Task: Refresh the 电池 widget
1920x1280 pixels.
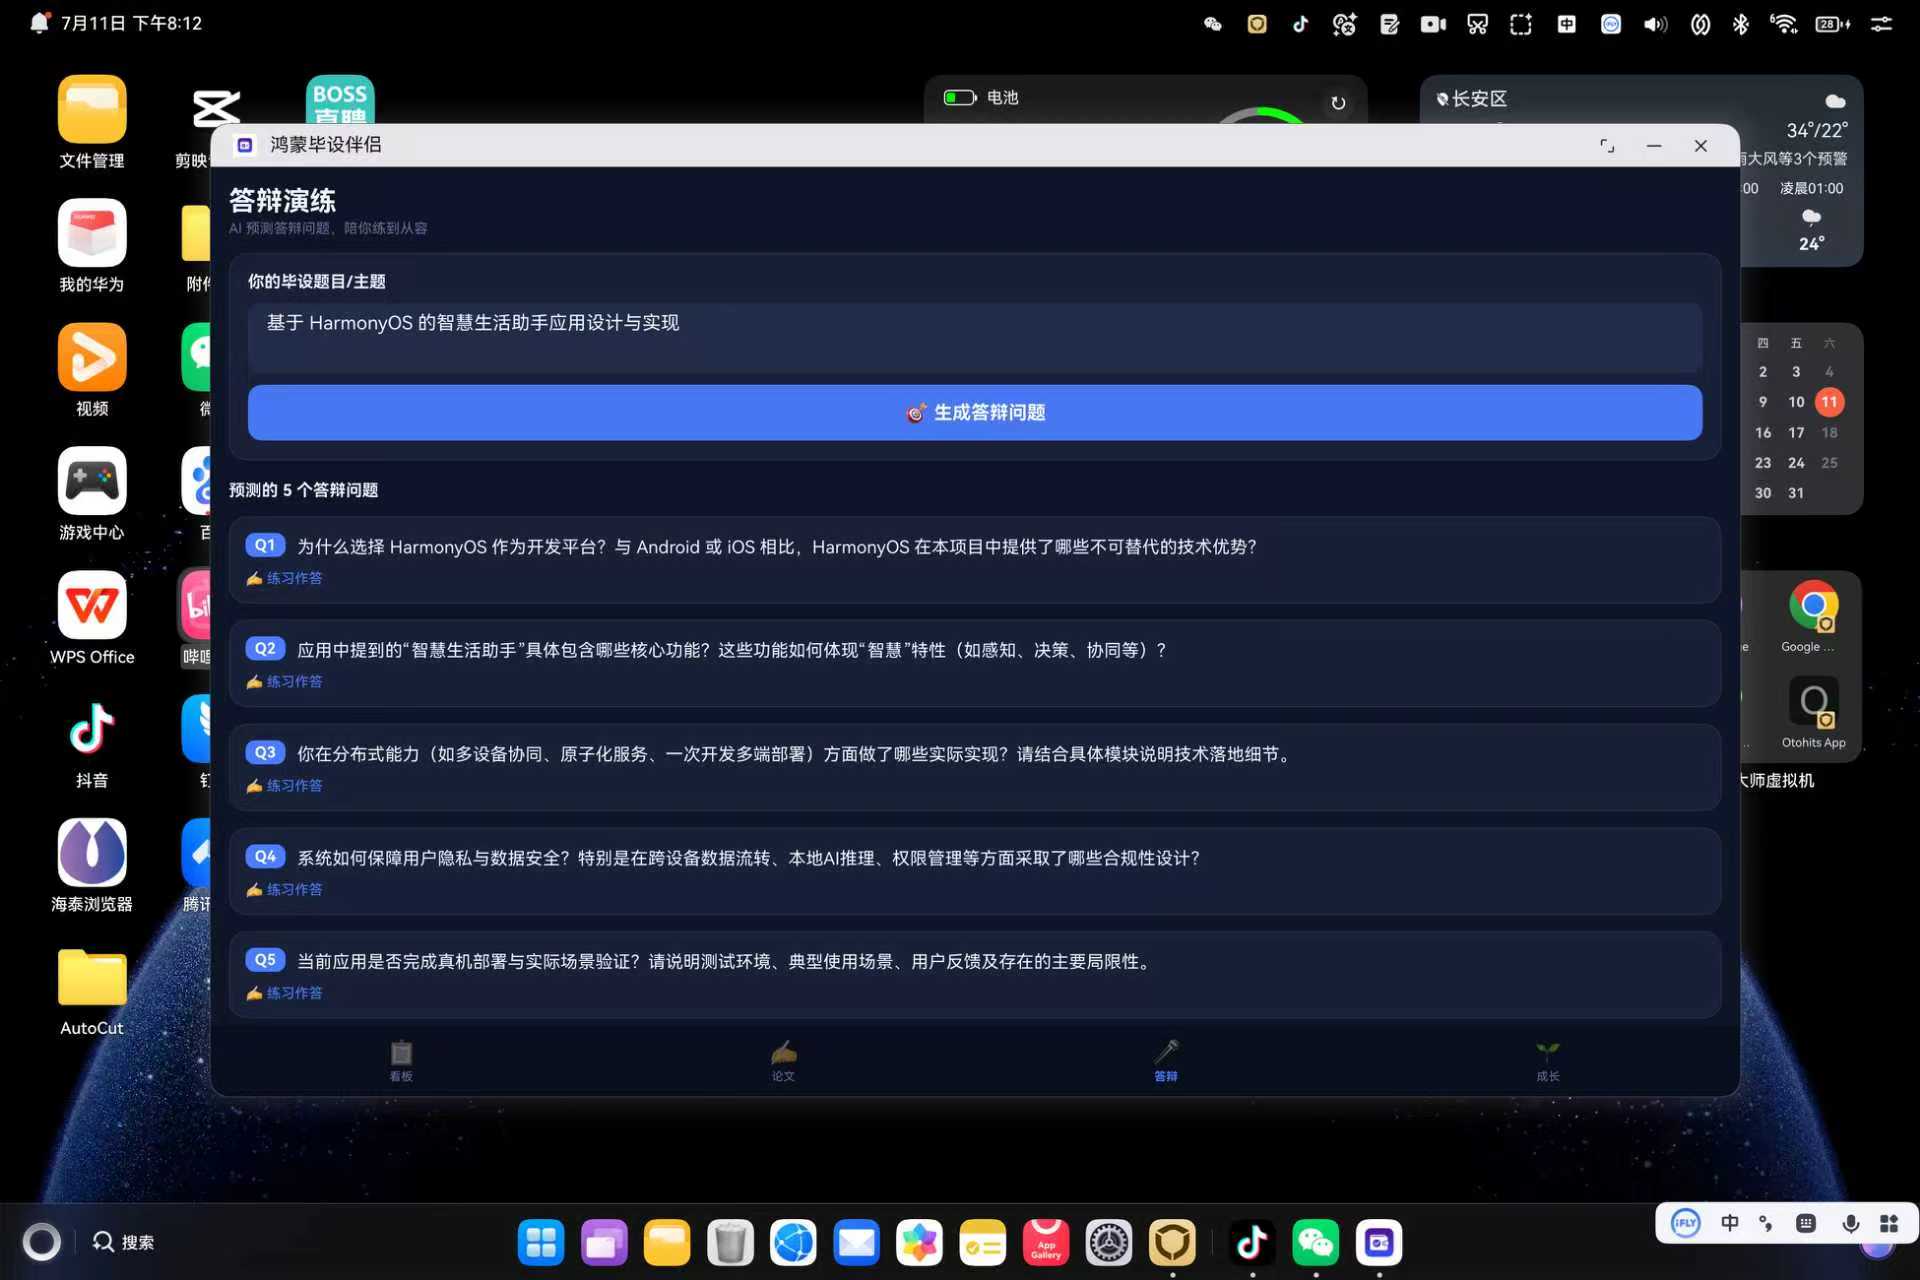Action: [x=1338, y=103]
